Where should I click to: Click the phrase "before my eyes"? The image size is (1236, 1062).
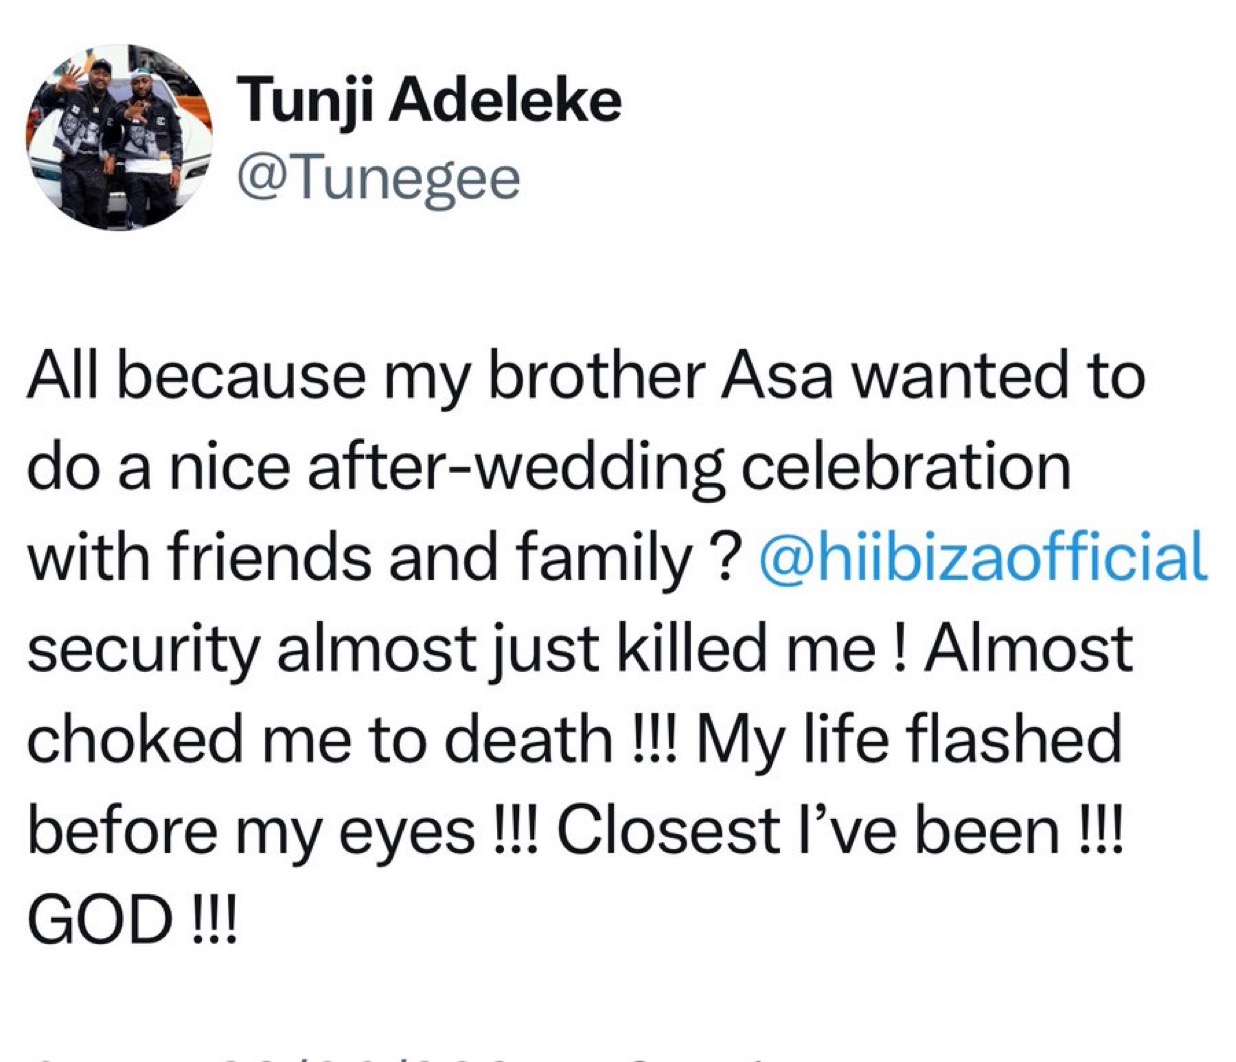[251, 830]
